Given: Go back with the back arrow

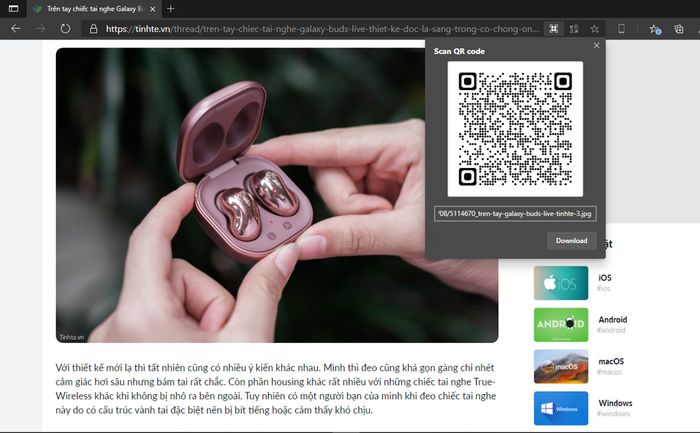Looking at the screenshot, I should (x=16, y=29).
